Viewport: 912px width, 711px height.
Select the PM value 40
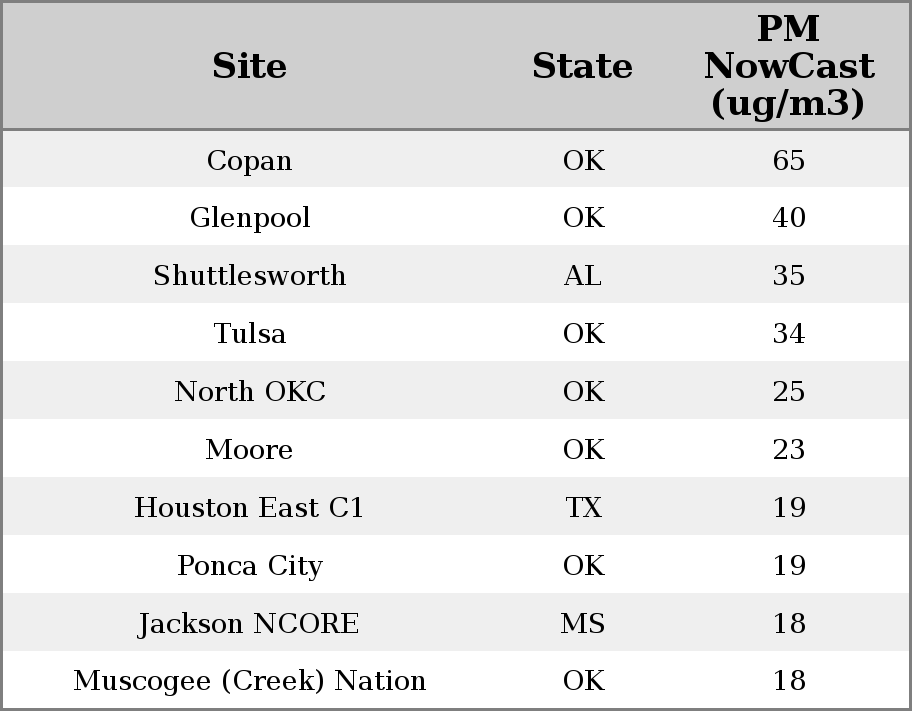point(788,218)
